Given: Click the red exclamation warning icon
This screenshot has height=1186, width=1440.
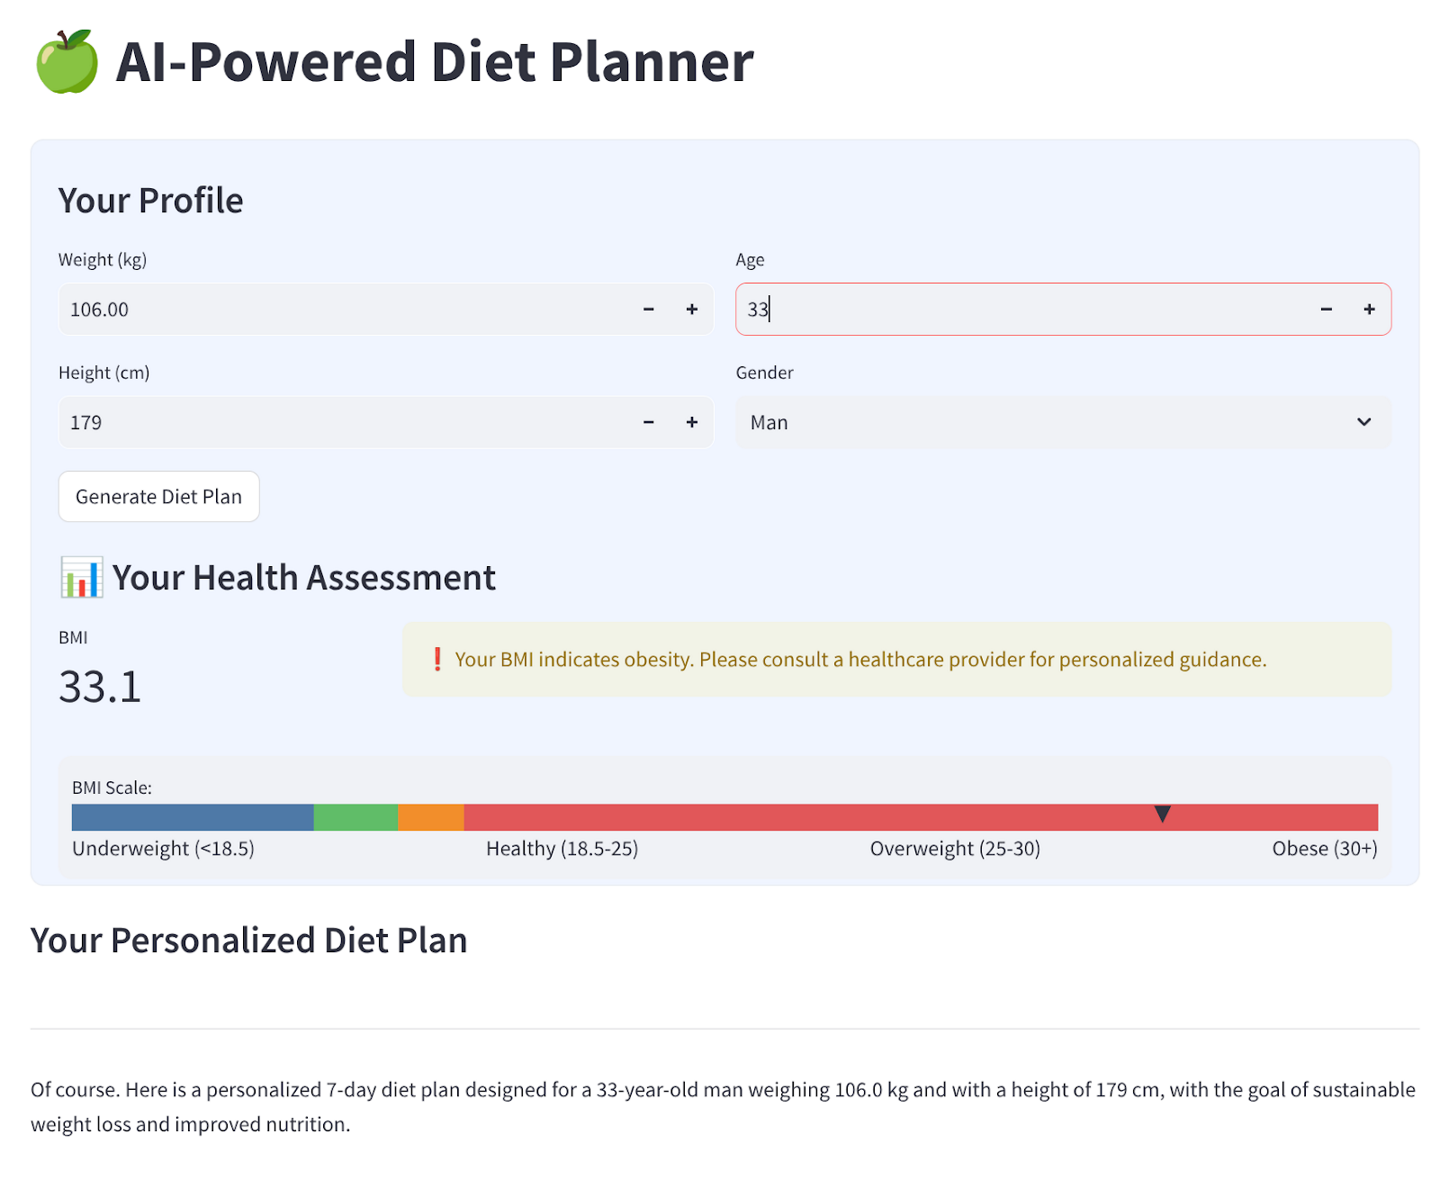Looking at the screenshot, I should tap(437, 659).
